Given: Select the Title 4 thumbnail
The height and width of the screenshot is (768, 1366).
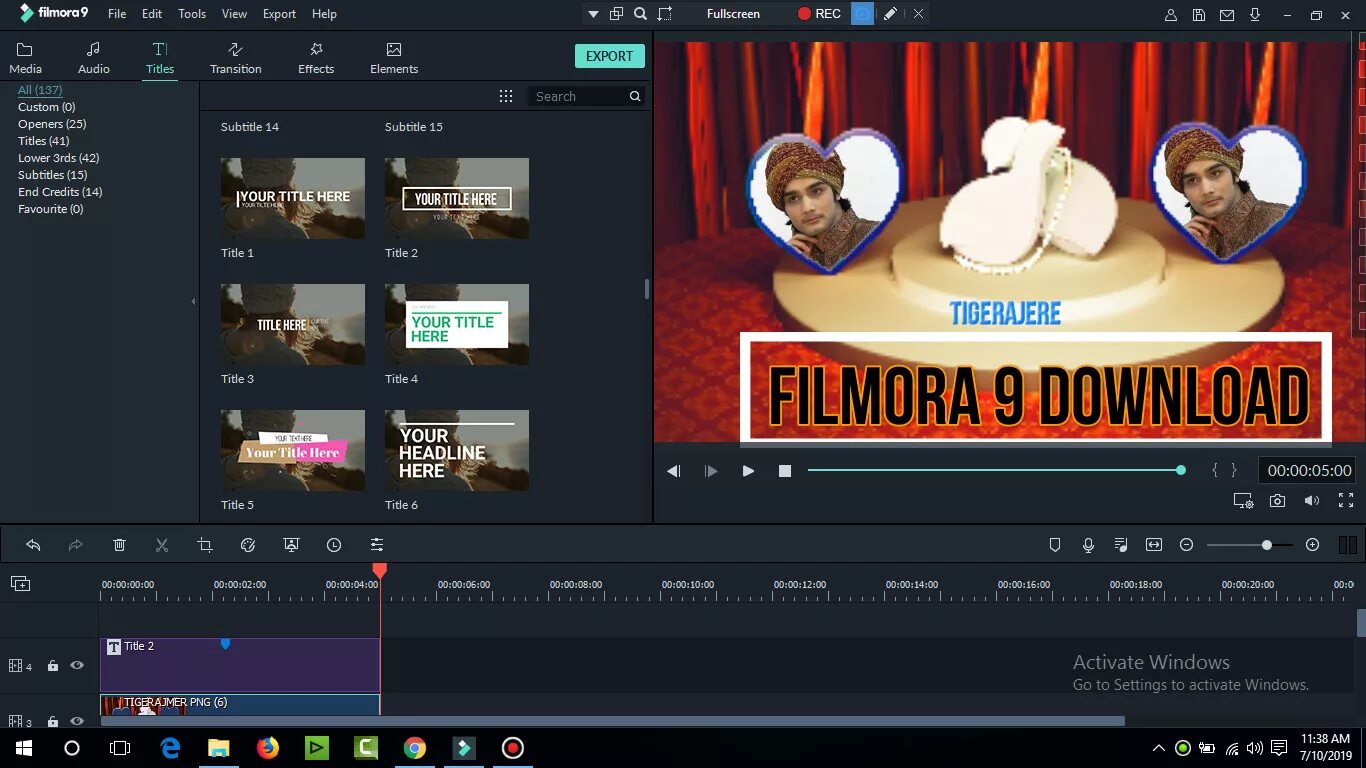Looking at the screenshot, I should point(457,324).
